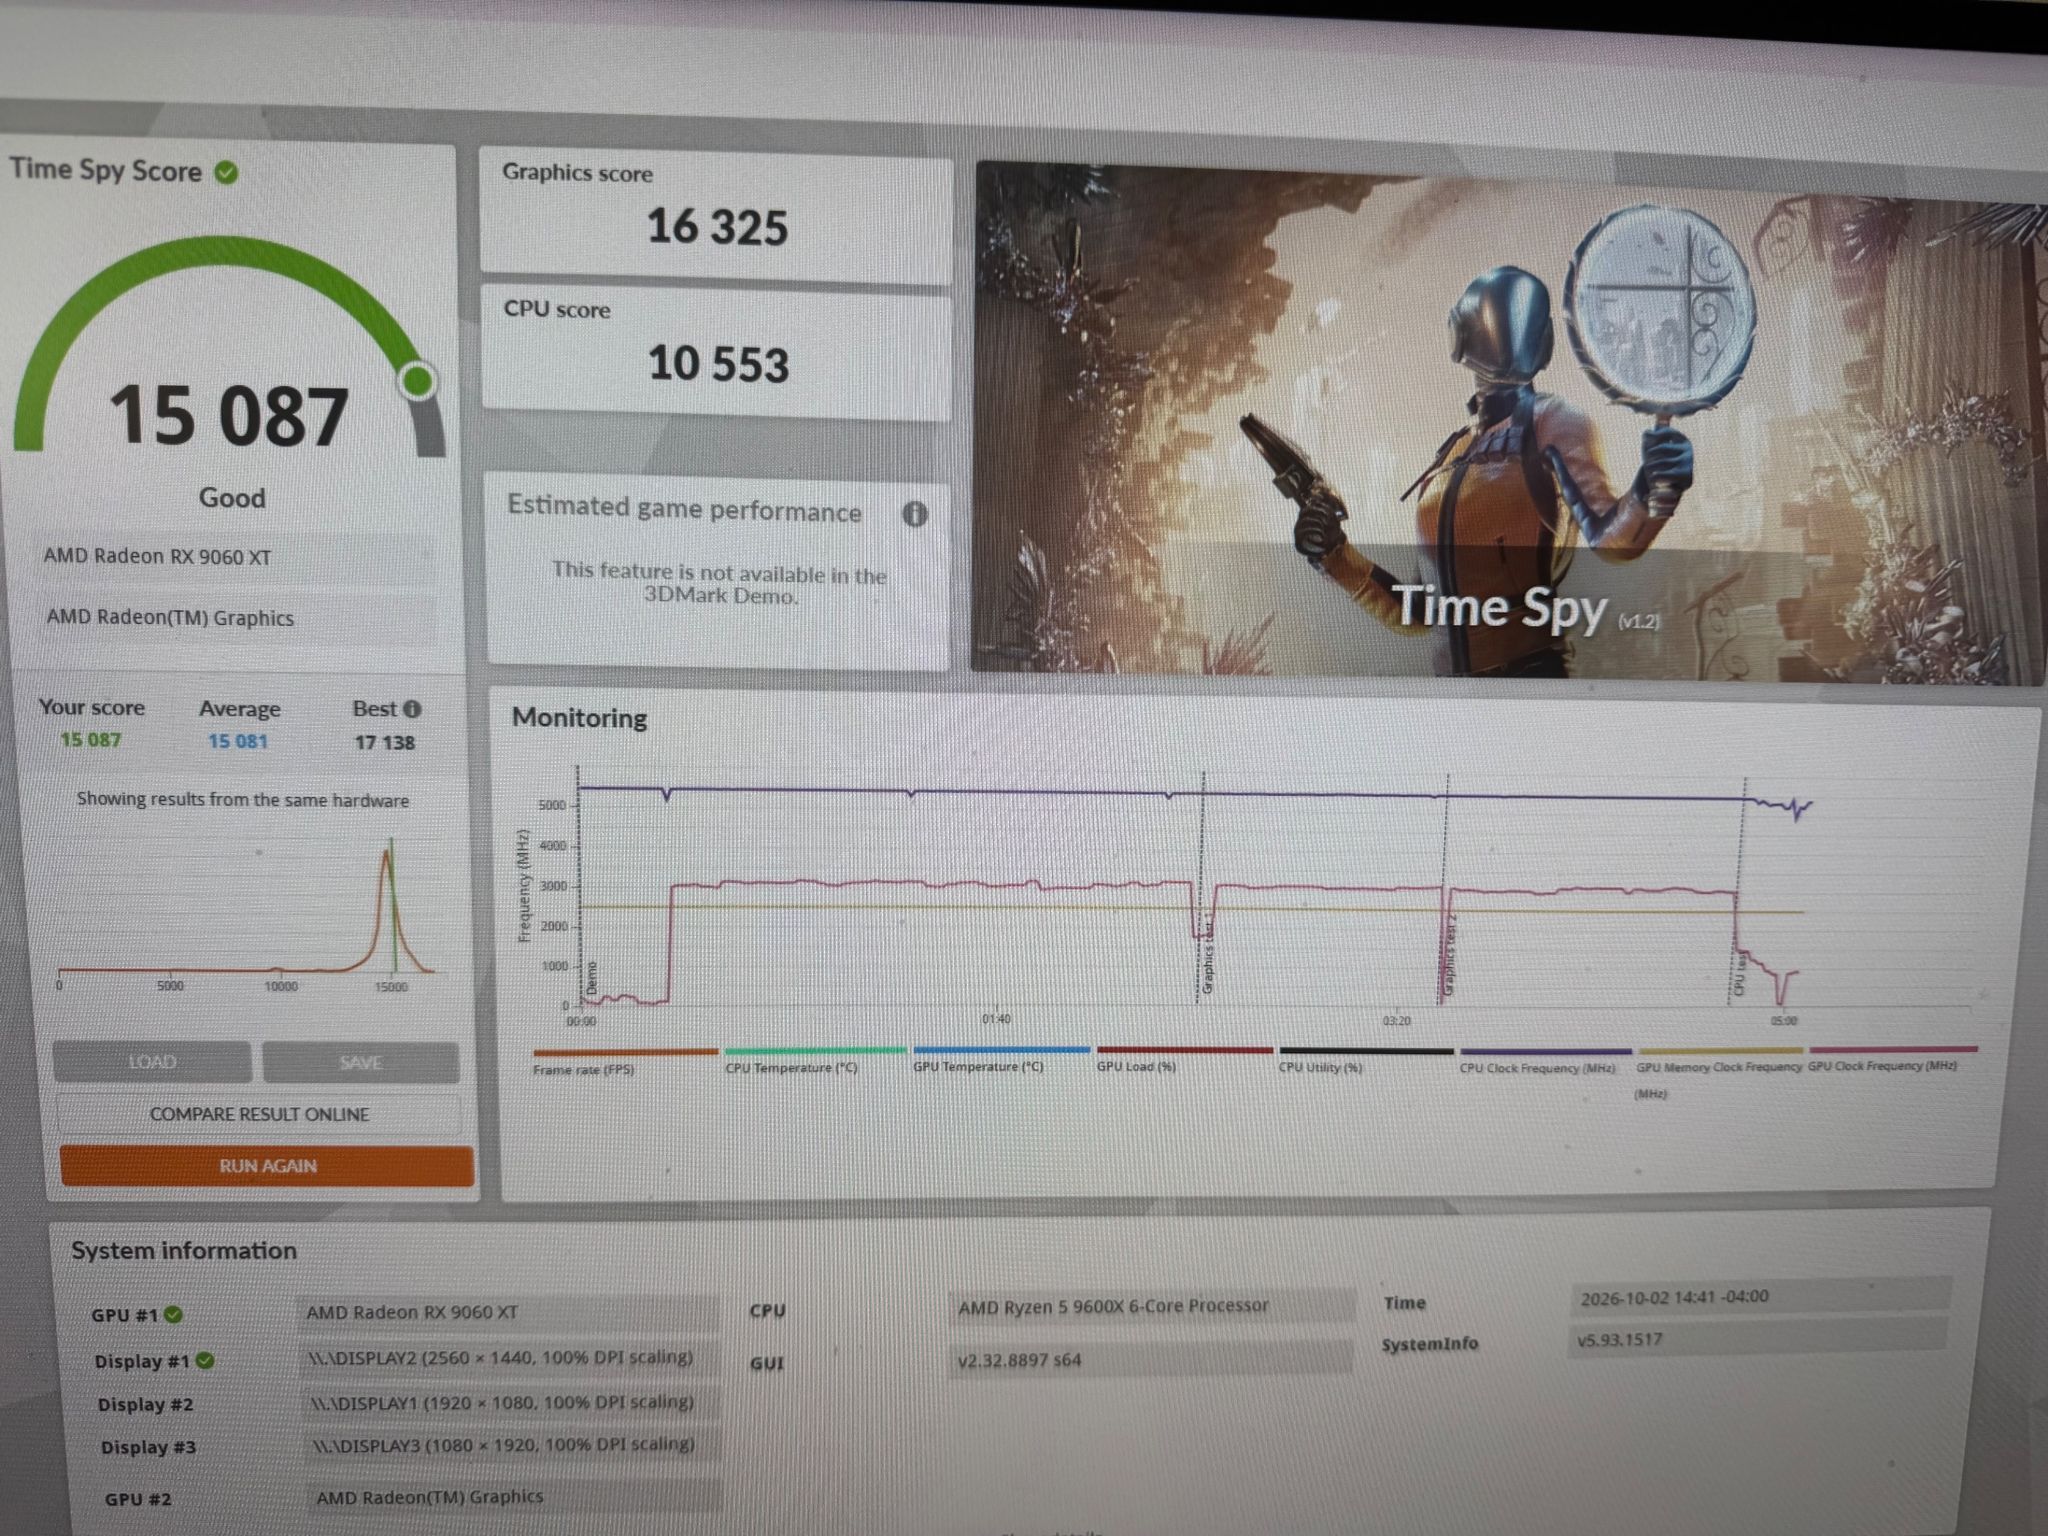This screenshot has width=2048, height=1536.
Task: Click the Best score 17 138
Action: click(x=385, y=742)
